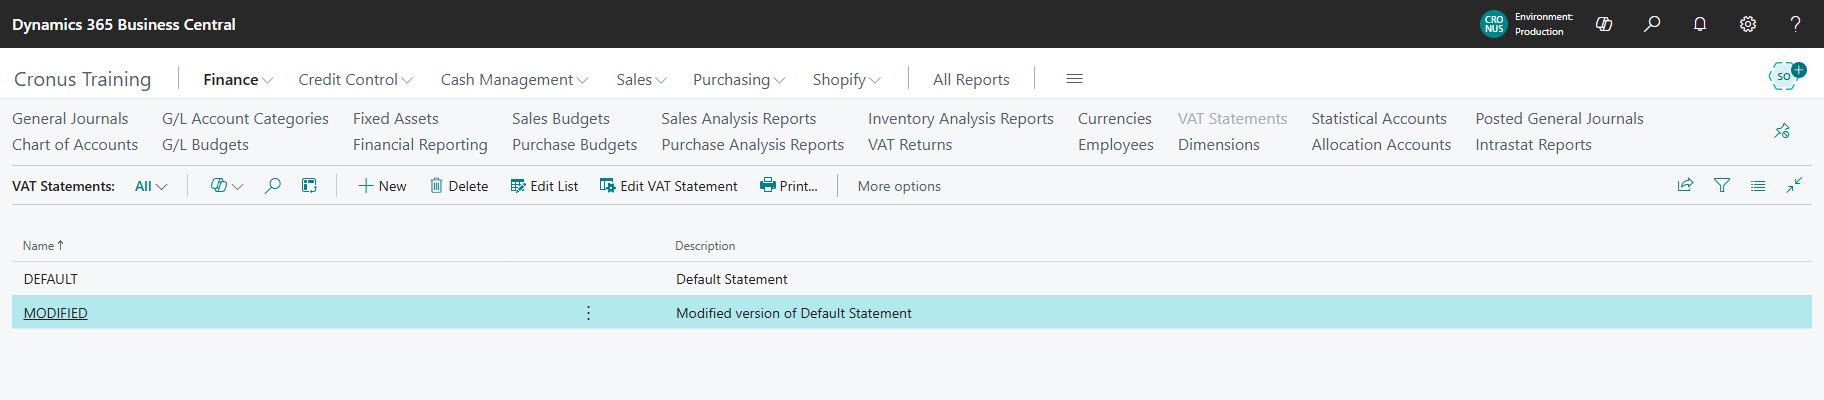
Task: Search the VAT Statements list
Action: click(x=272, y=186)
